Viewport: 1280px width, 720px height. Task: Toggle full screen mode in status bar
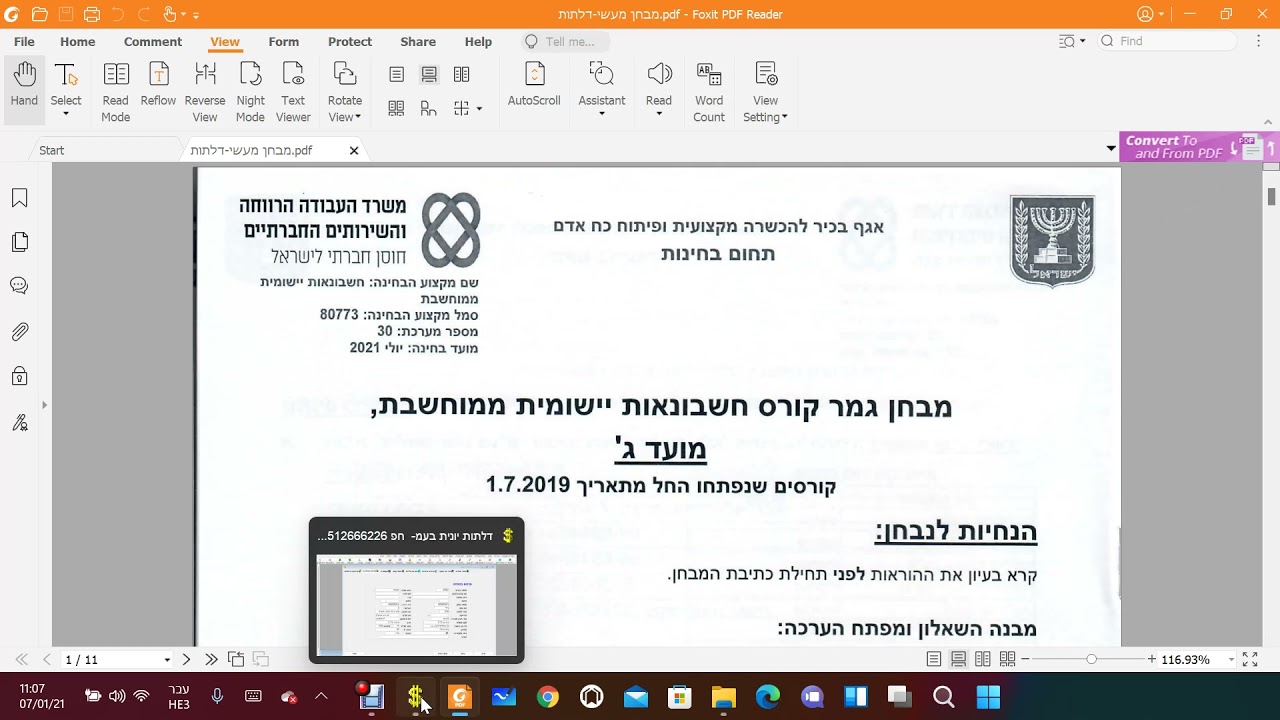point(1250,659)
